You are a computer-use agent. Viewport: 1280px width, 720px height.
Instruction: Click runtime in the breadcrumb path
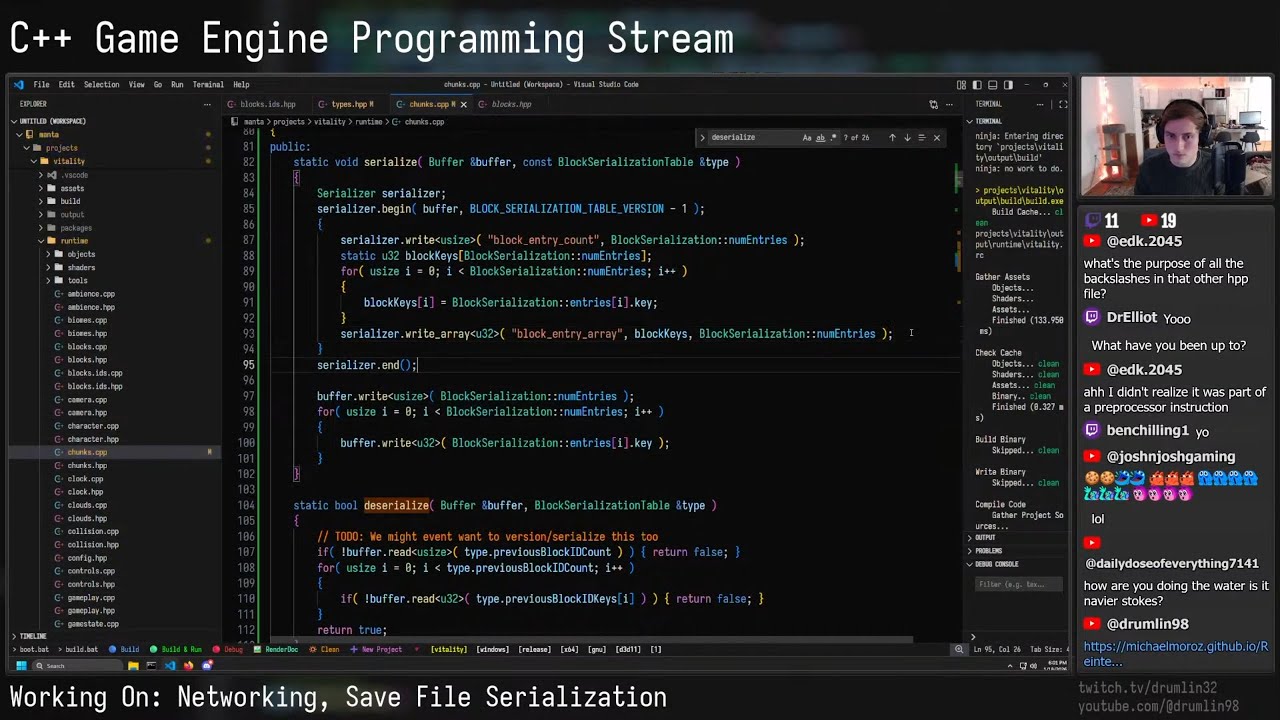tap(368, 122)
